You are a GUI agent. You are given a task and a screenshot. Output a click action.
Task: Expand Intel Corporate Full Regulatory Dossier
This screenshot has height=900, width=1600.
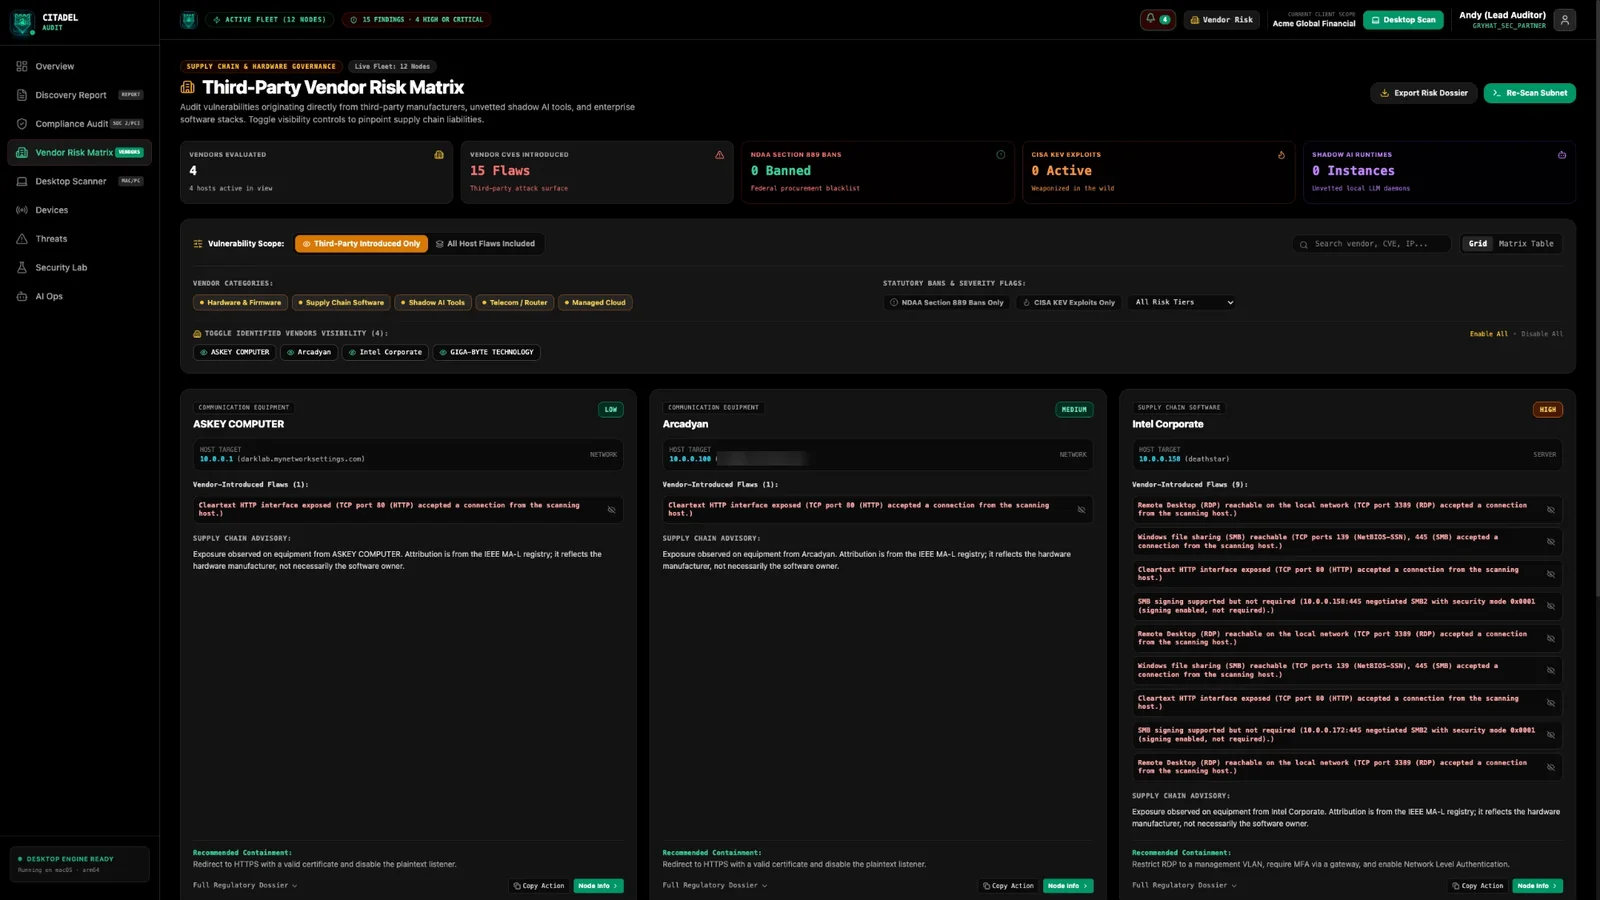pyautogui.click(x=1184, y=885)
